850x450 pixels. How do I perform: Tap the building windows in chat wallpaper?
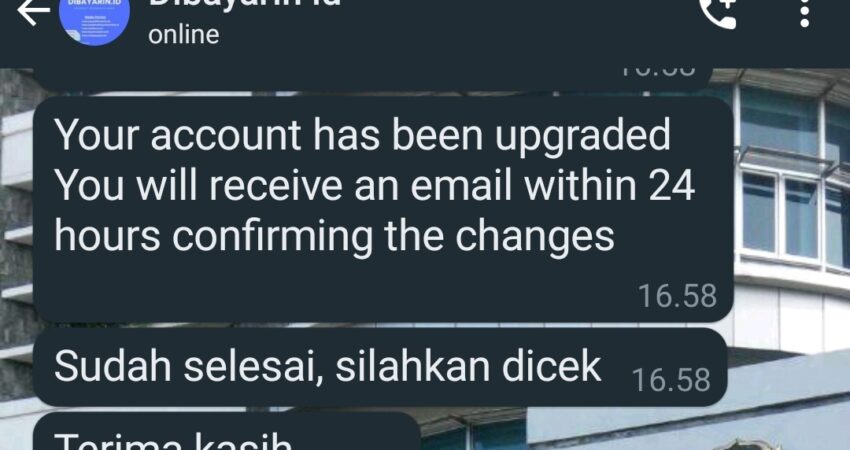click(x=793, y=179)
